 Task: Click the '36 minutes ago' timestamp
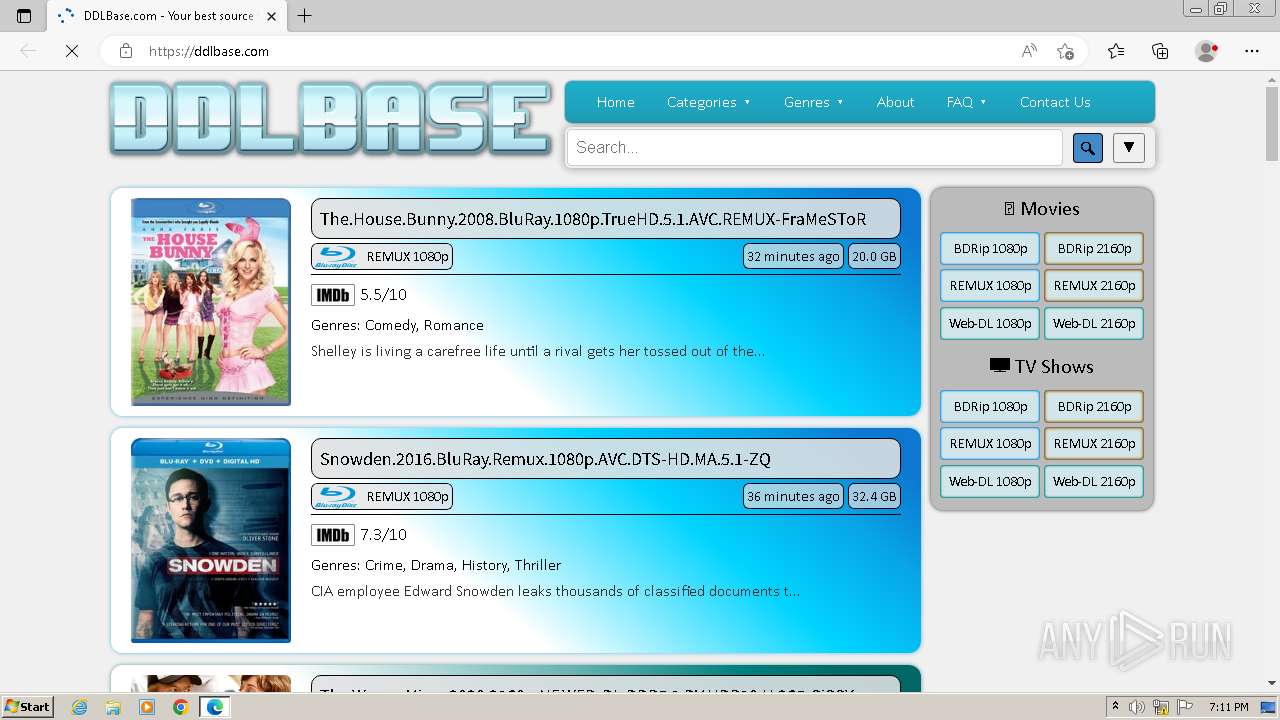pos(793,497)
